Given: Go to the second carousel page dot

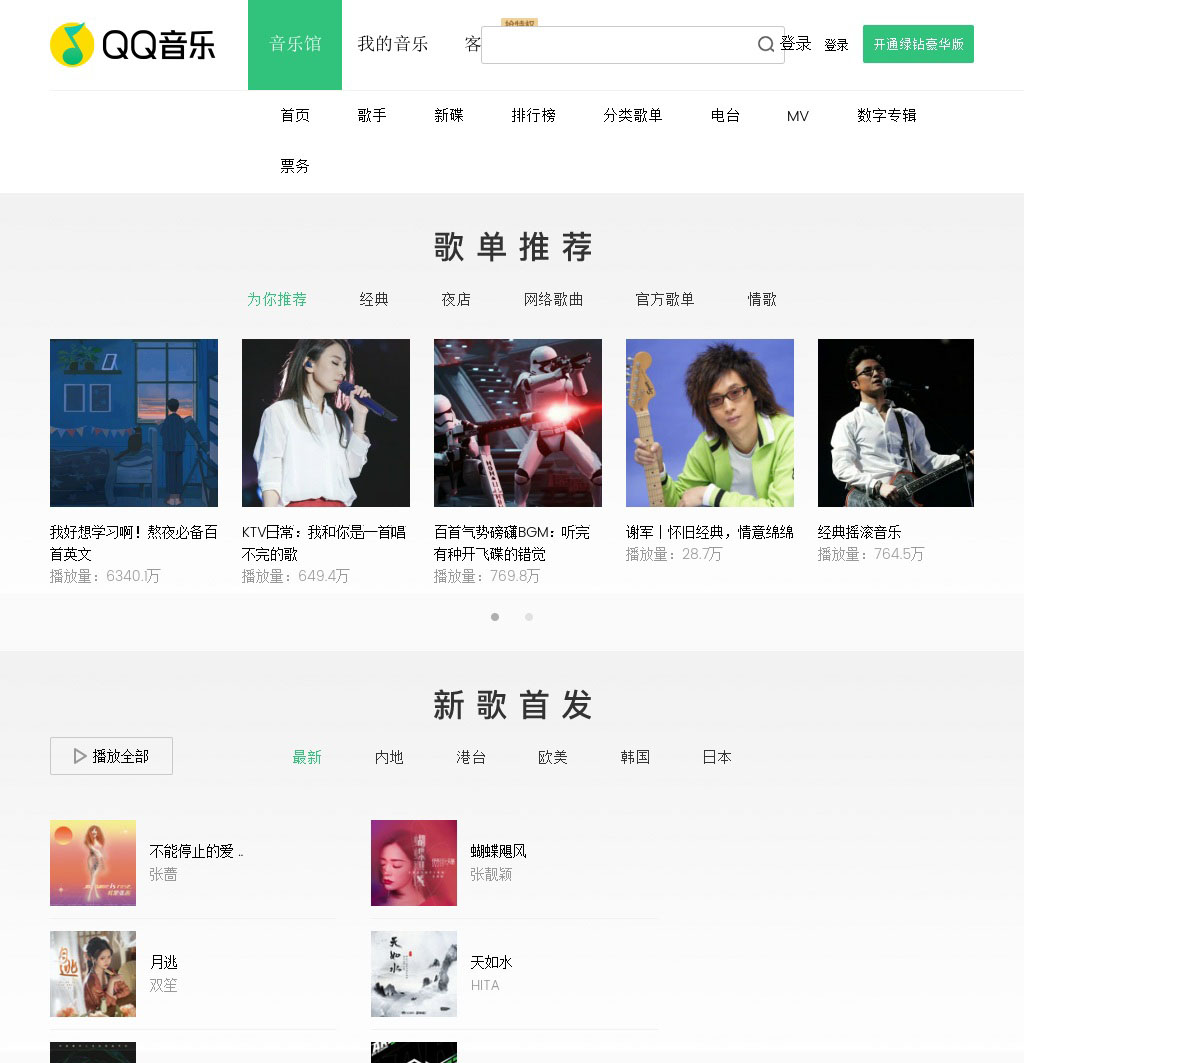Looking at the screenshot, I should [x=529, y=617].
